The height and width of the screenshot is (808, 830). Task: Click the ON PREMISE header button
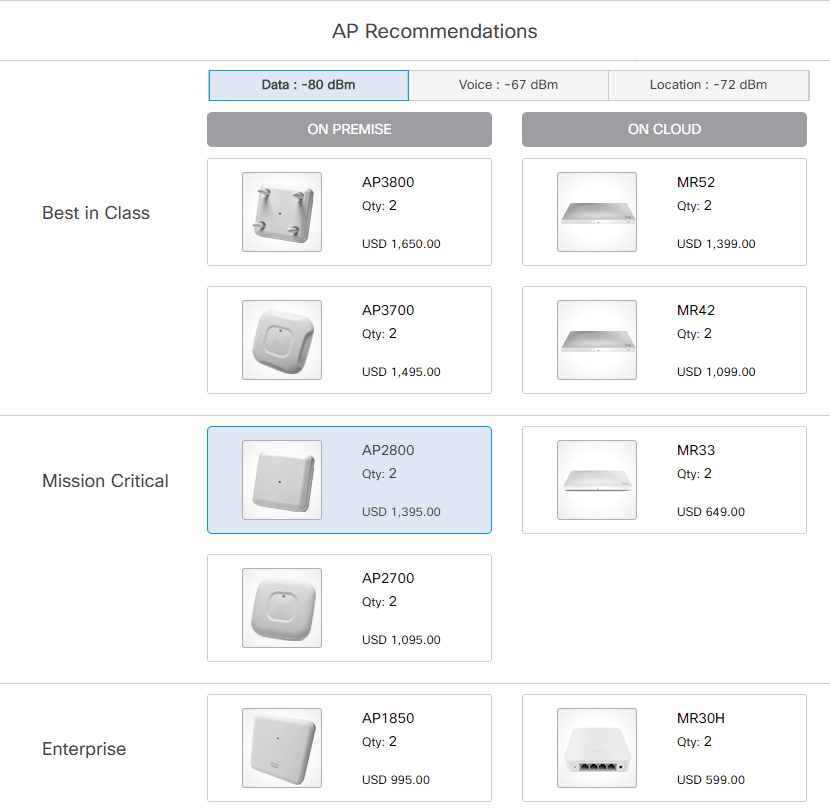[x=349, y=129]
